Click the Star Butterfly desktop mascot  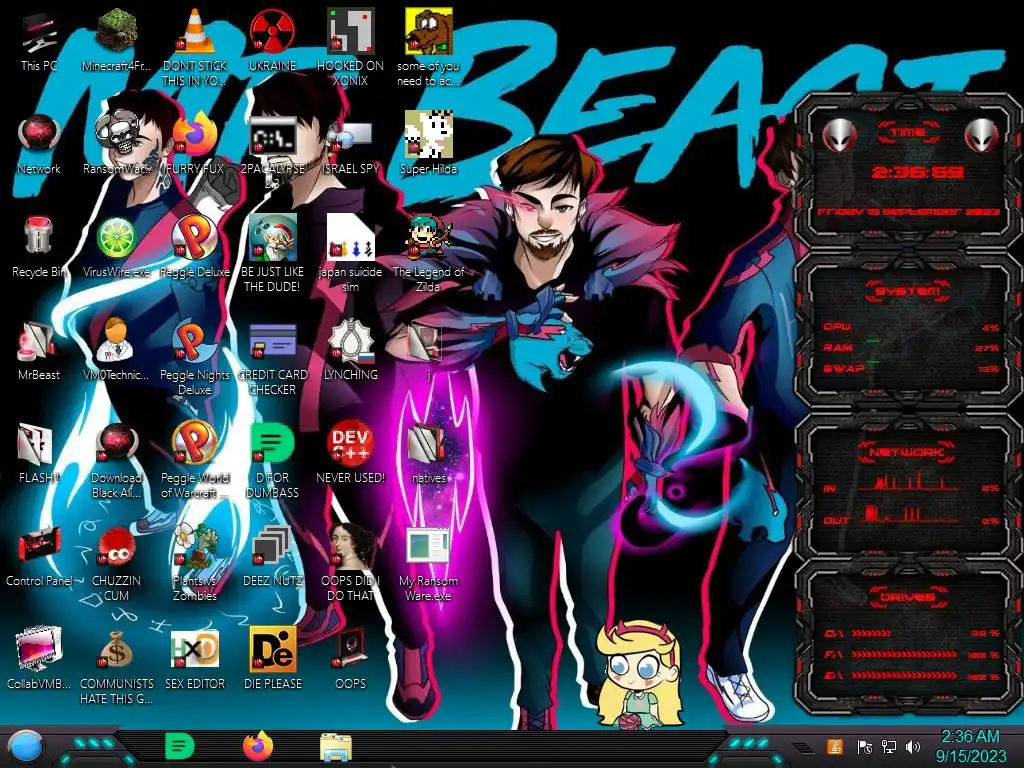(x=640, y=674)
